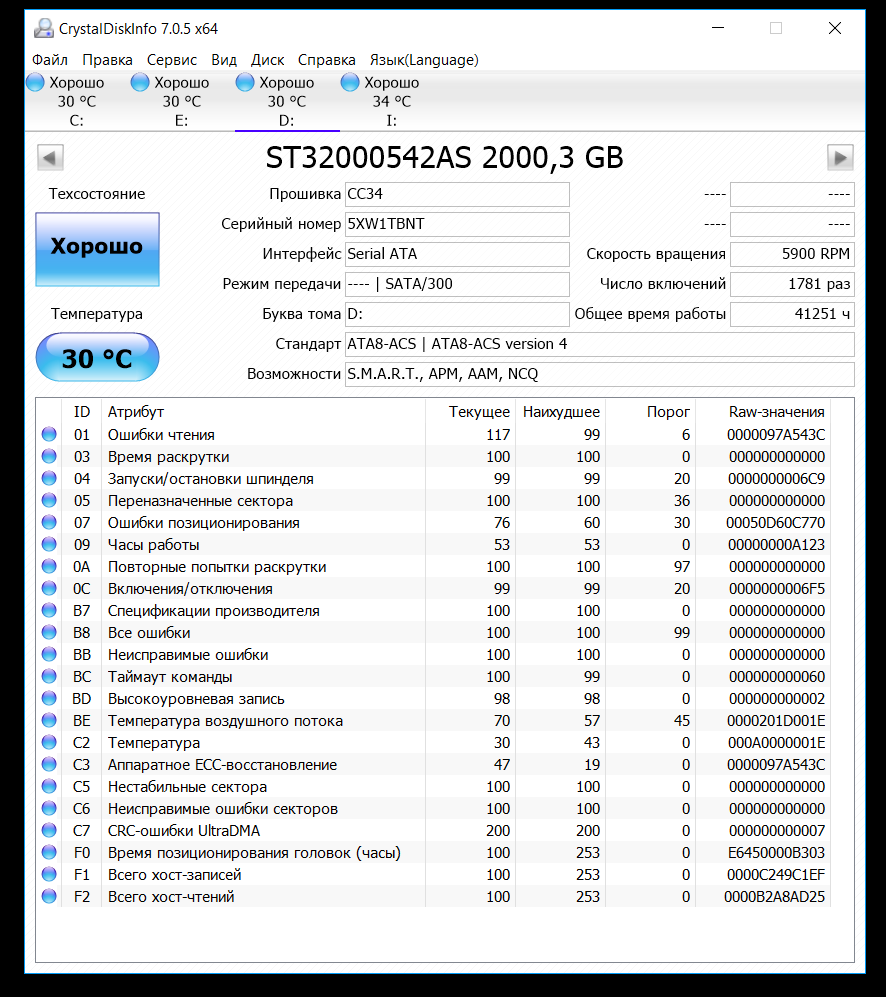The width and height of the screenshot is (886, 997).
Task: Click the Возможности S.M.A.R.T. field
Action: [x=600, y=374]
